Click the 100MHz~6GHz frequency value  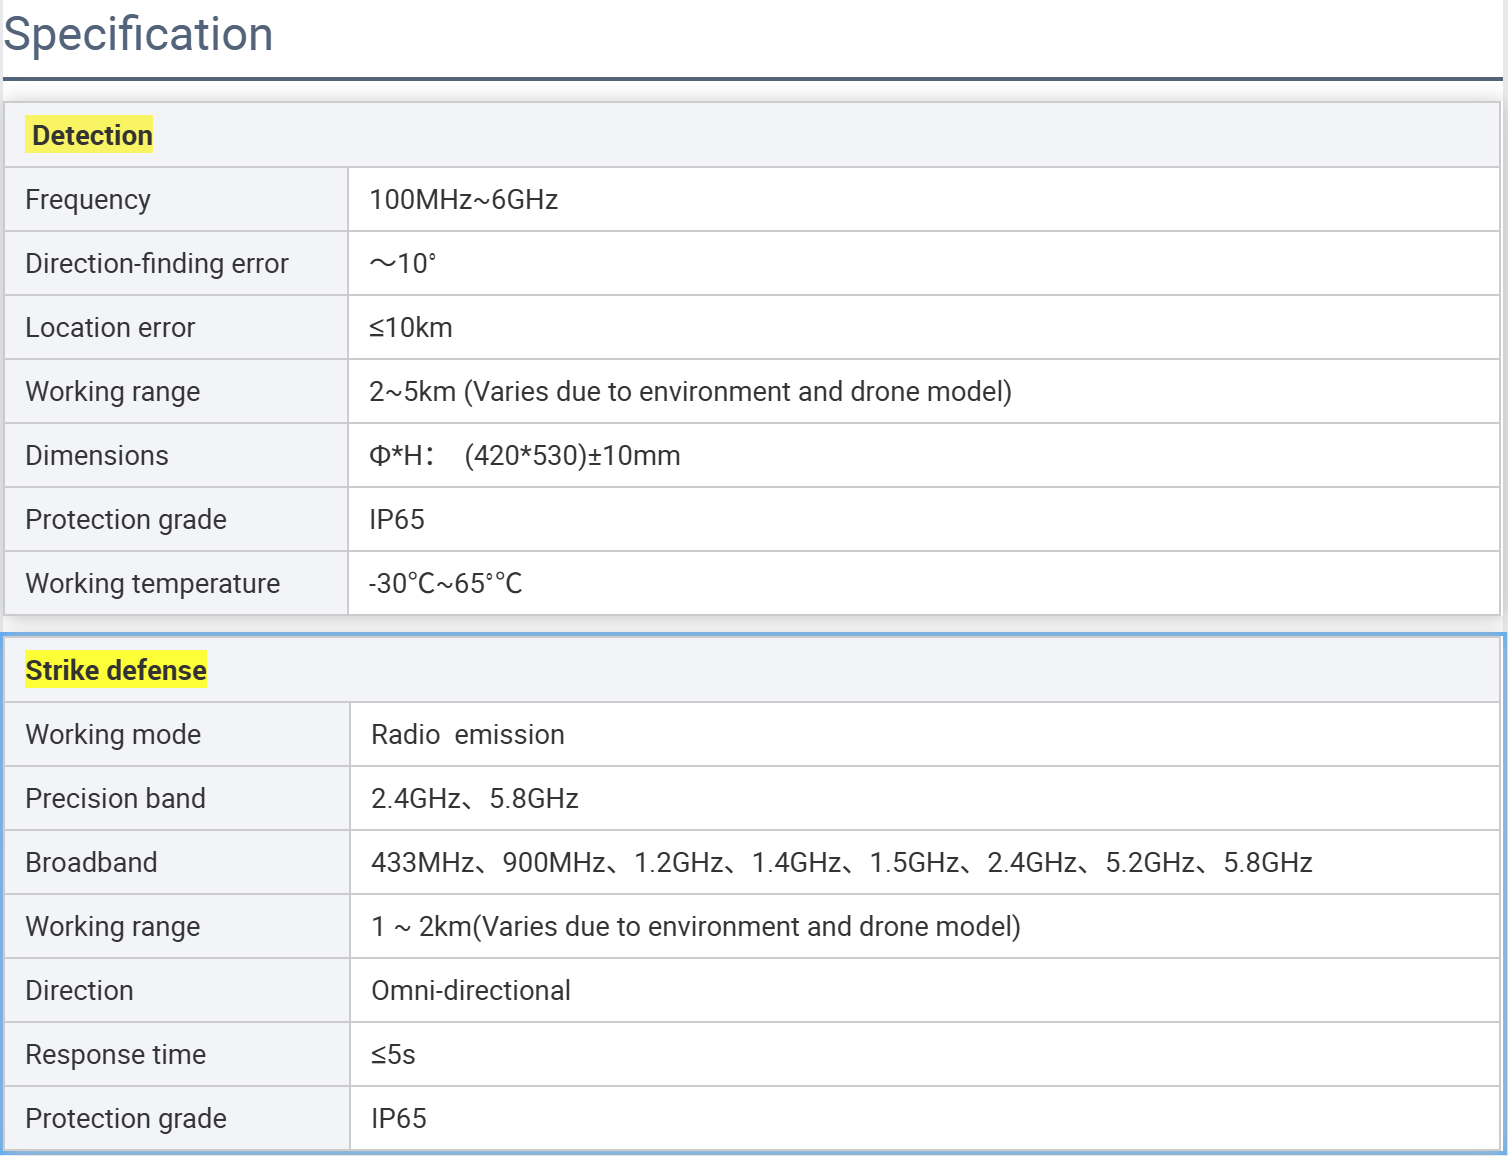tap(463, 199)
